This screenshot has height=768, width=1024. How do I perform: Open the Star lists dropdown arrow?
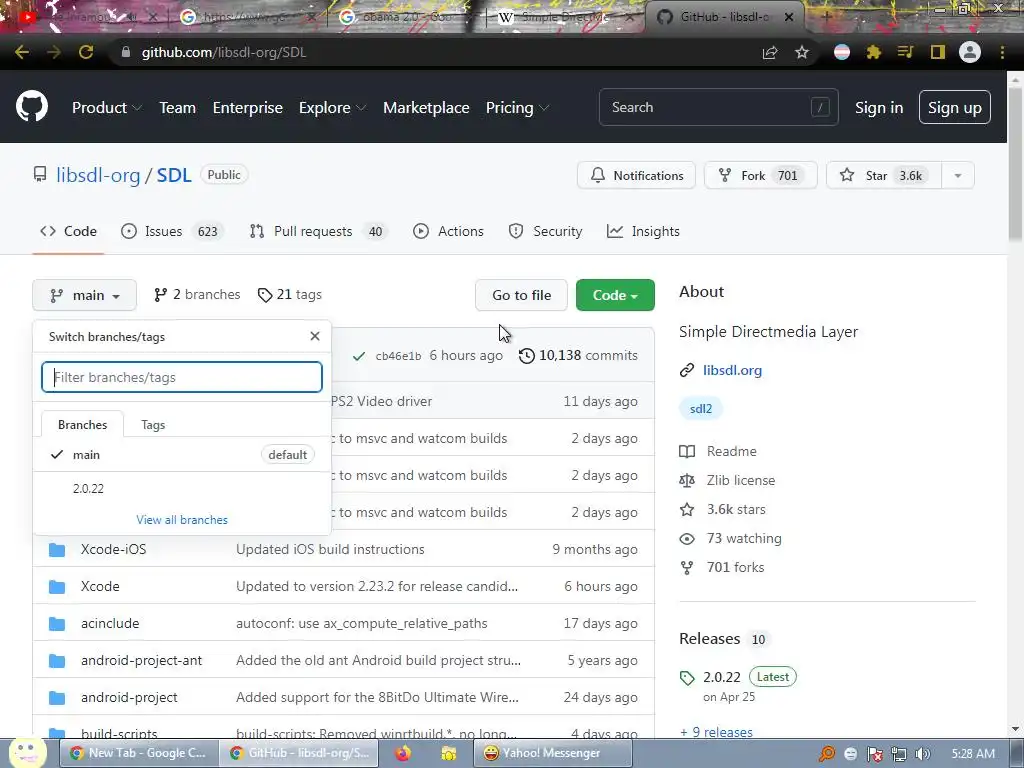tap(958, 175)
